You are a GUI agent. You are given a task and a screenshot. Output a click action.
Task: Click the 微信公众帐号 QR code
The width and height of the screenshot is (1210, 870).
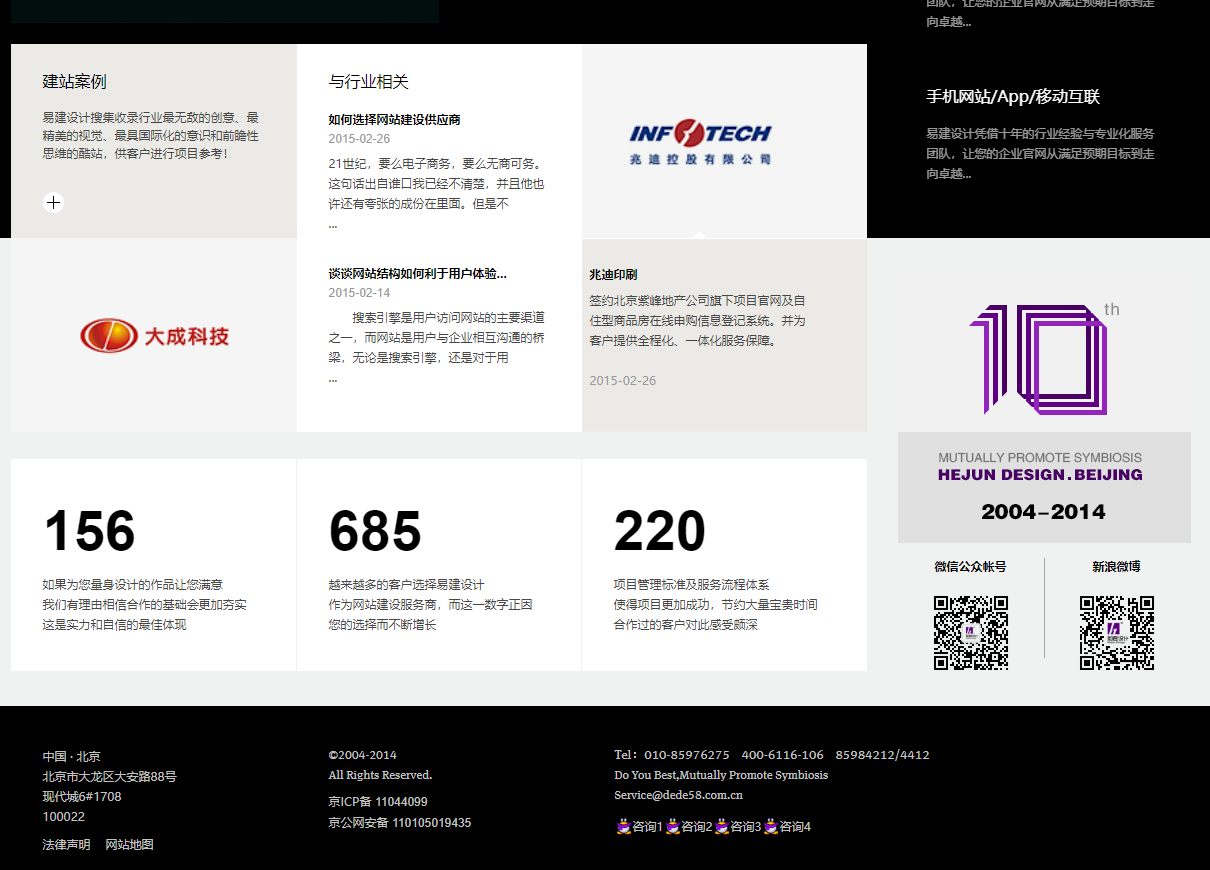point(970,633)
